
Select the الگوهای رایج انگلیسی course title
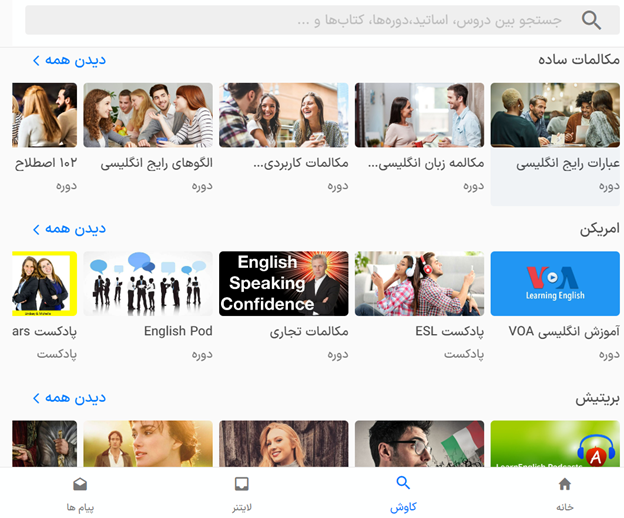[156, 163]
